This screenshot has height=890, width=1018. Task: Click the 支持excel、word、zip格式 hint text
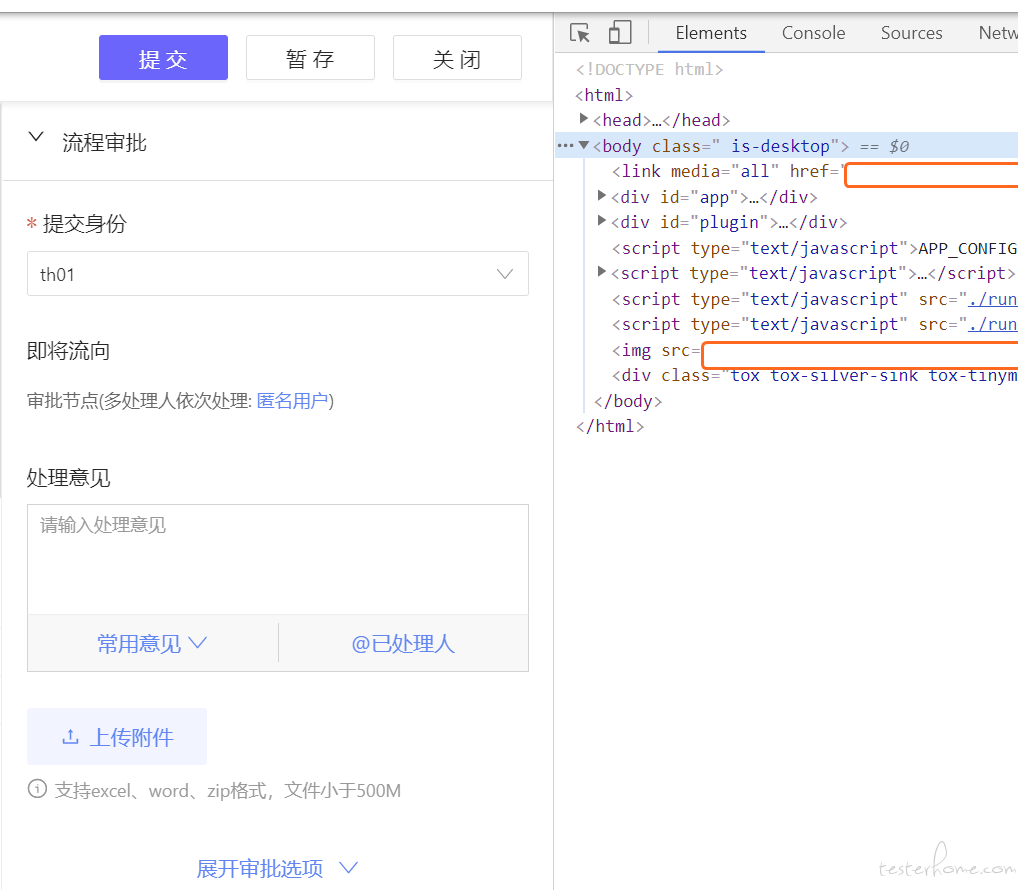(228, 791)
